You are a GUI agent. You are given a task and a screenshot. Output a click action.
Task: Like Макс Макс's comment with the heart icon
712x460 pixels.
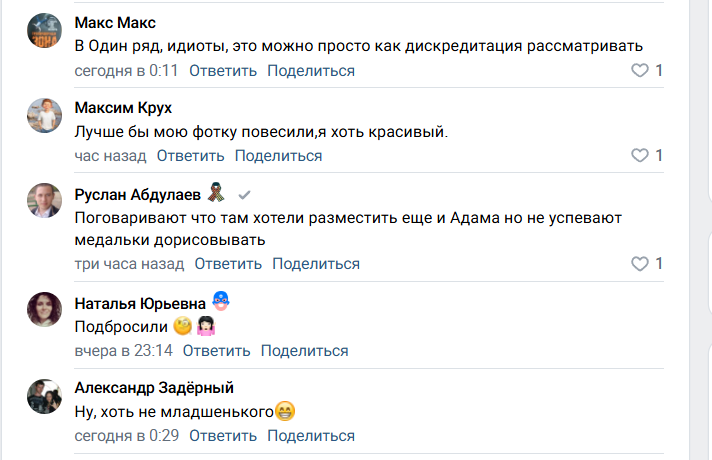[x=640, y=71]
